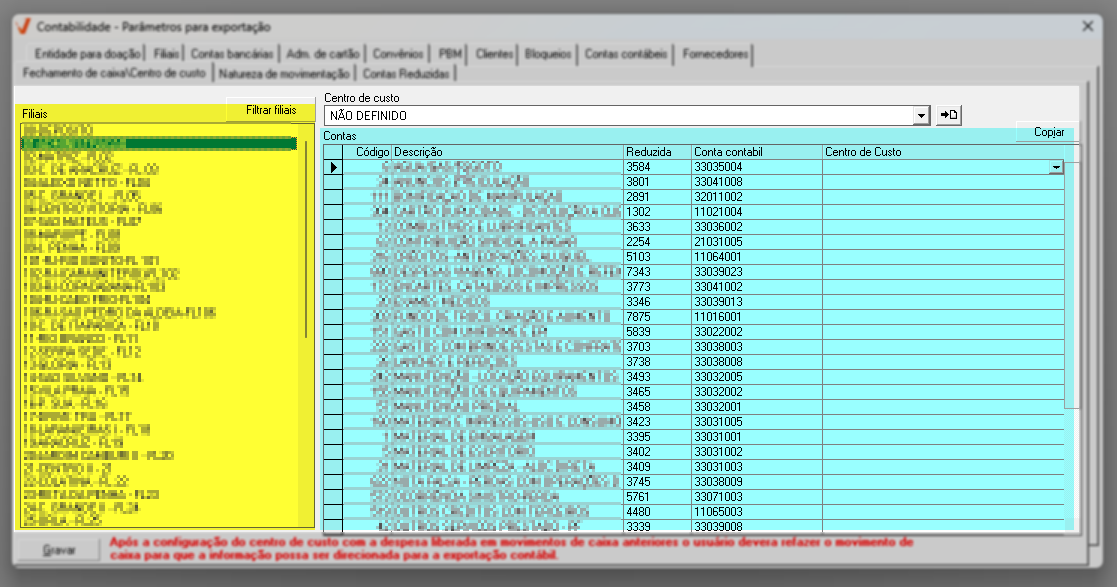Click the current-row arrow marker in the Contas grid
The height and width of the screenshot is (587, 1117).
click(332, 167)
